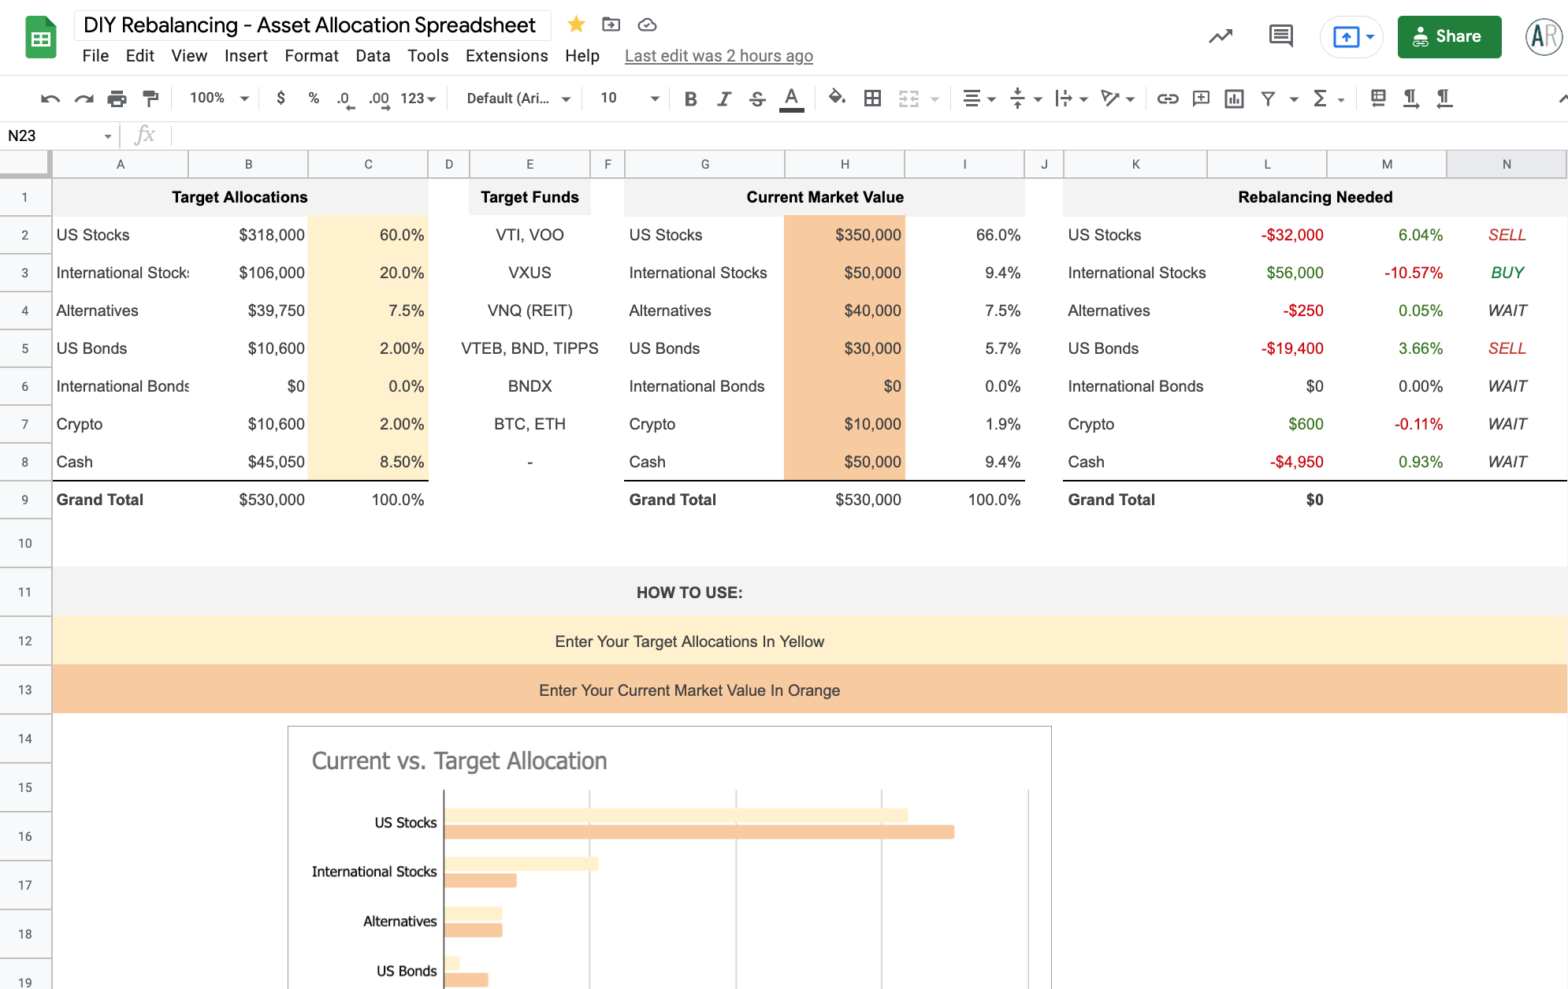Star this spreadsheet
The width and height of the screenshot is (1568, 989).
(576, 24)
